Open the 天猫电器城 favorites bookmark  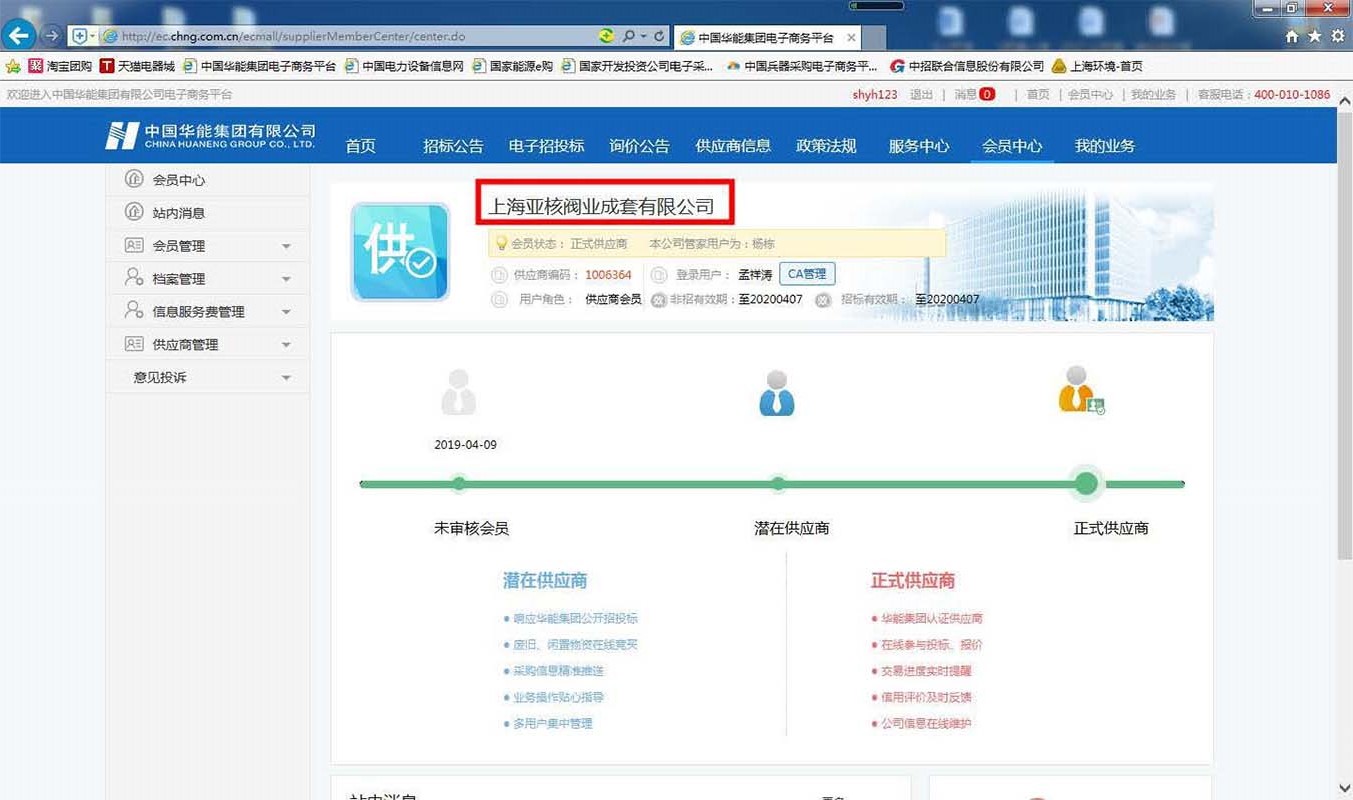(137, 66)
